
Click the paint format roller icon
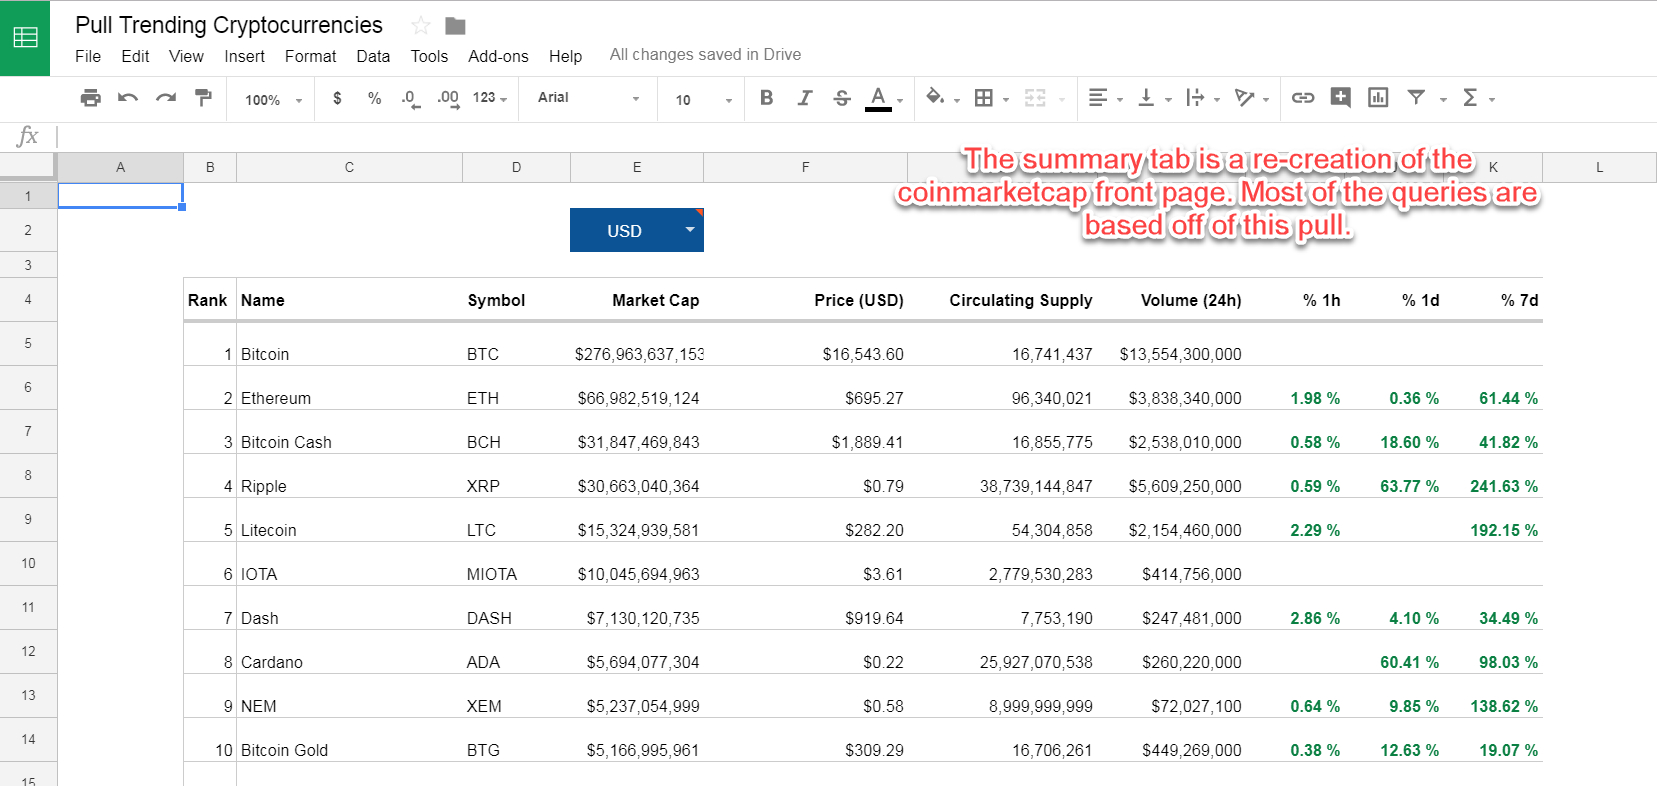pos(203,98)
